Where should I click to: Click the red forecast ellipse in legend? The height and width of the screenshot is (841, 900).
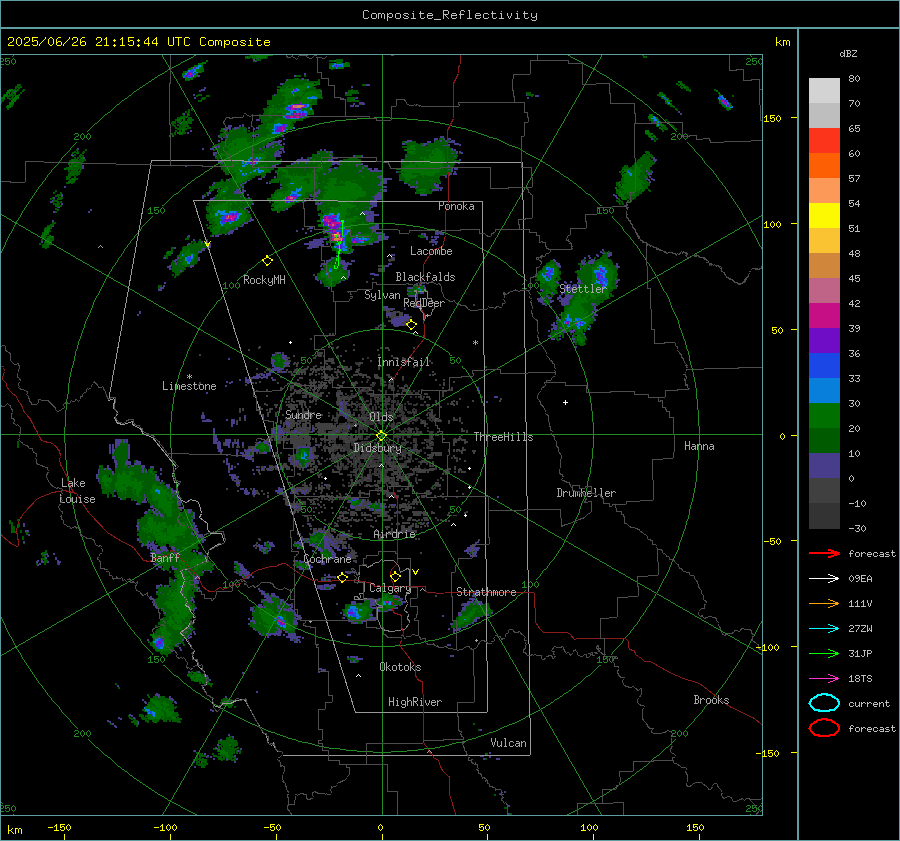(824, 728)
